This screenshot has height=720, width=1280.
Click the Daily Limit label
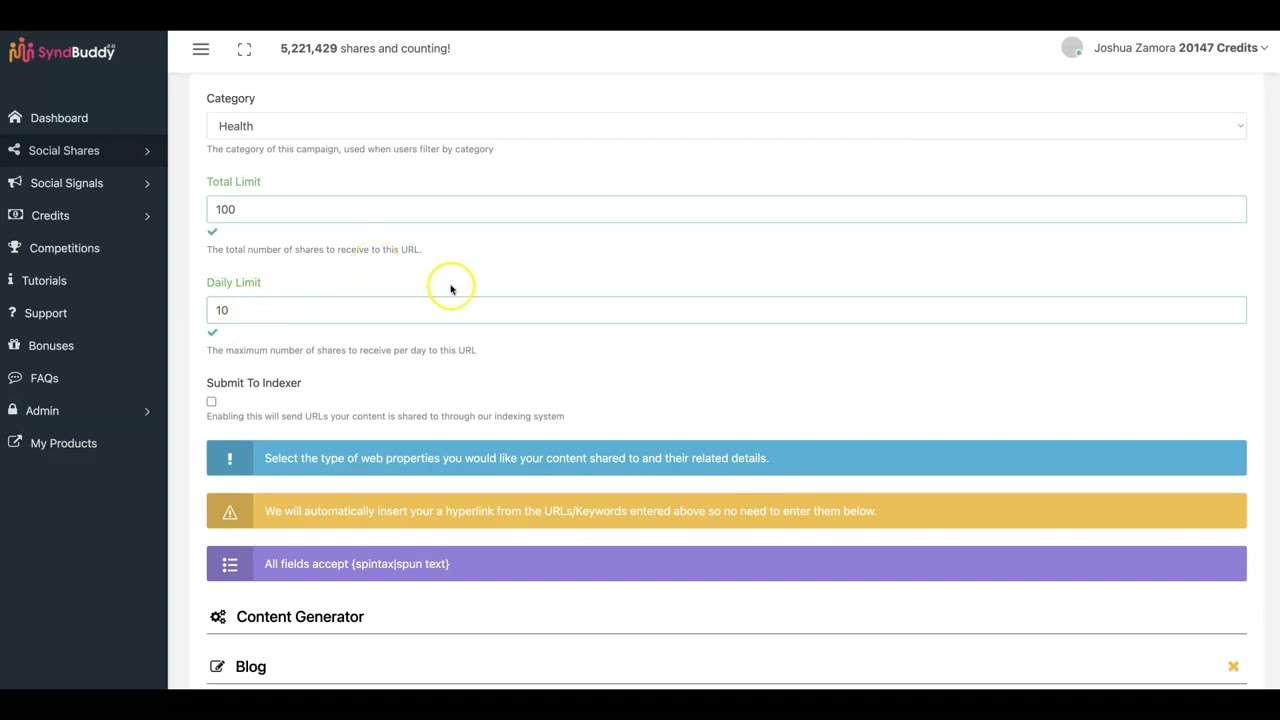[x=233, y=283]
